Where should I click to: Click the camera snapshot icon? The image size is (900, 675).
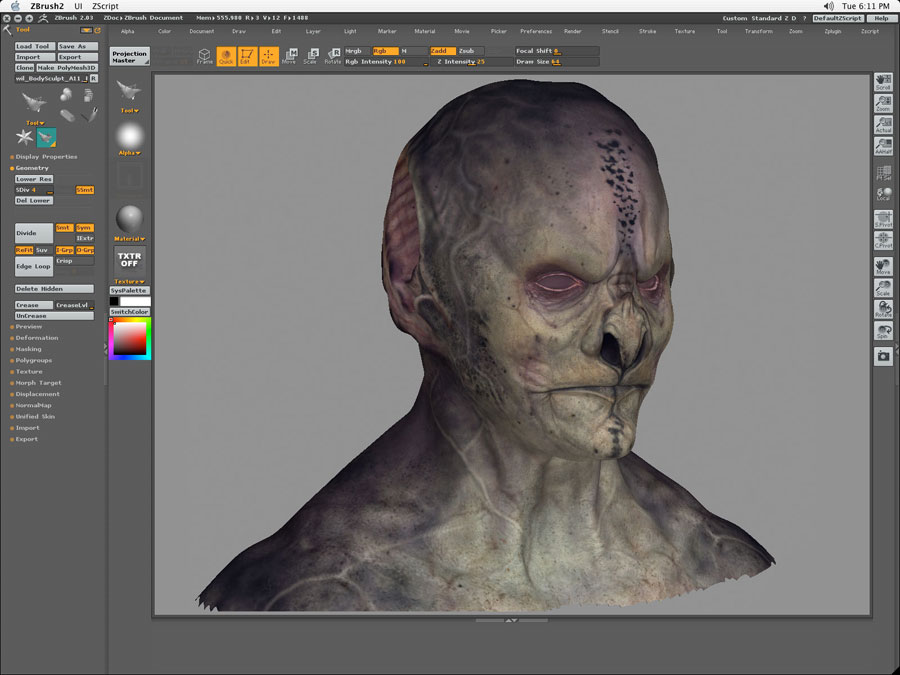[883, 356]
